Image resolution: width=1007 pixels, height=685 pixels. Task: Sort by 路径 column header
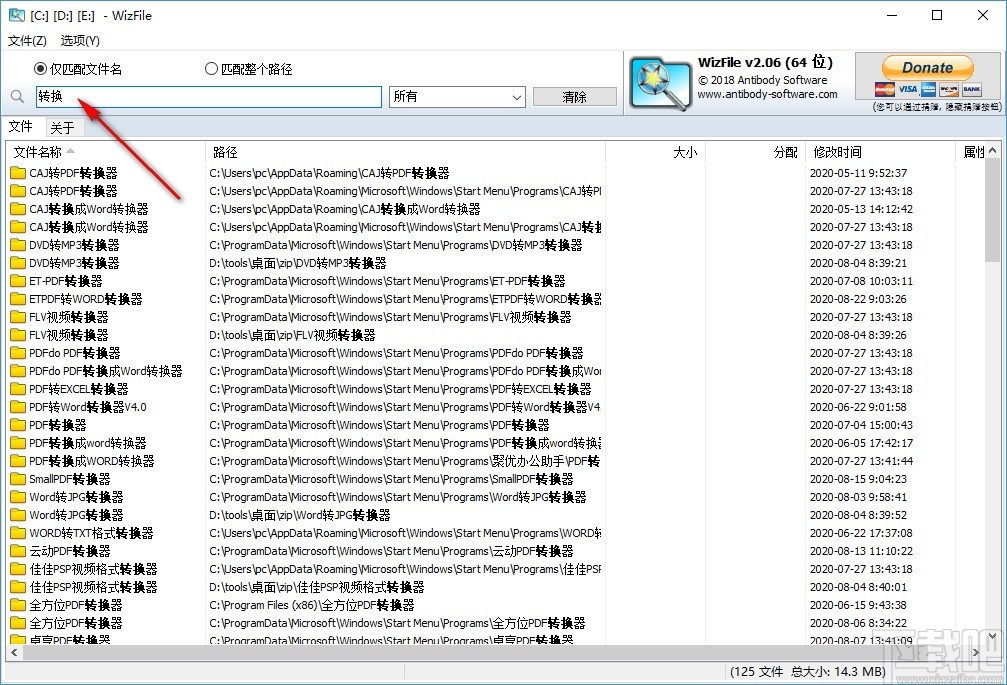[406, 152]
